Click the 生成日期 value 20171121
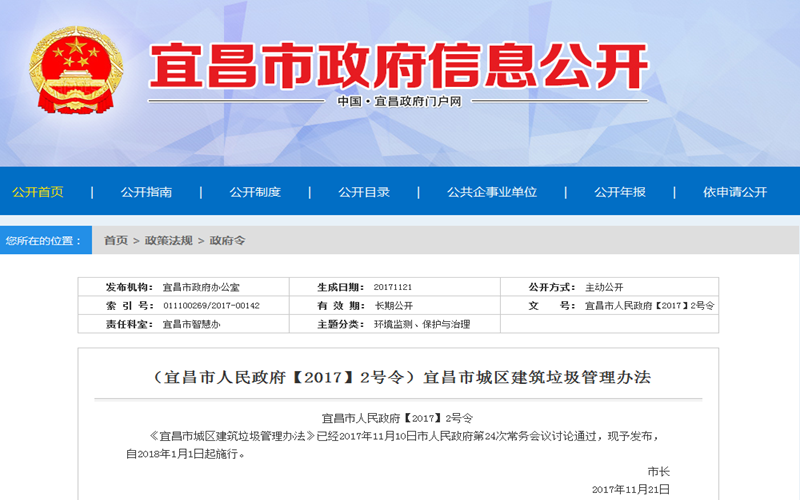Image resolution: width=800 pixels, height=500 pixels. 392,287
